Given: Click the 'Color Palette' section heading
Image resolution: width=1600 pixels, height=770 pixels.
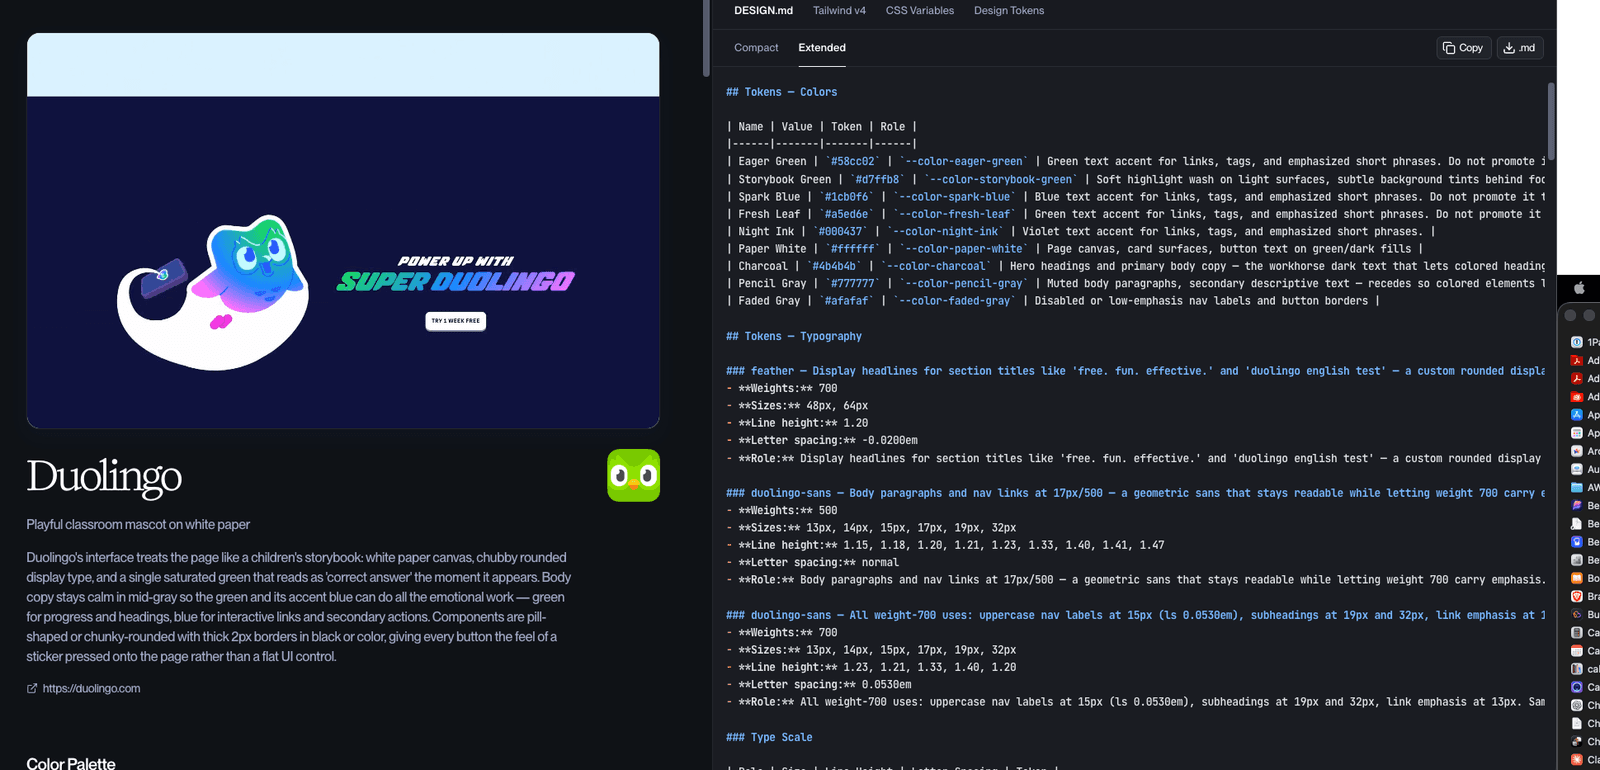Looking at the screenshot, I should coord(71,763).
